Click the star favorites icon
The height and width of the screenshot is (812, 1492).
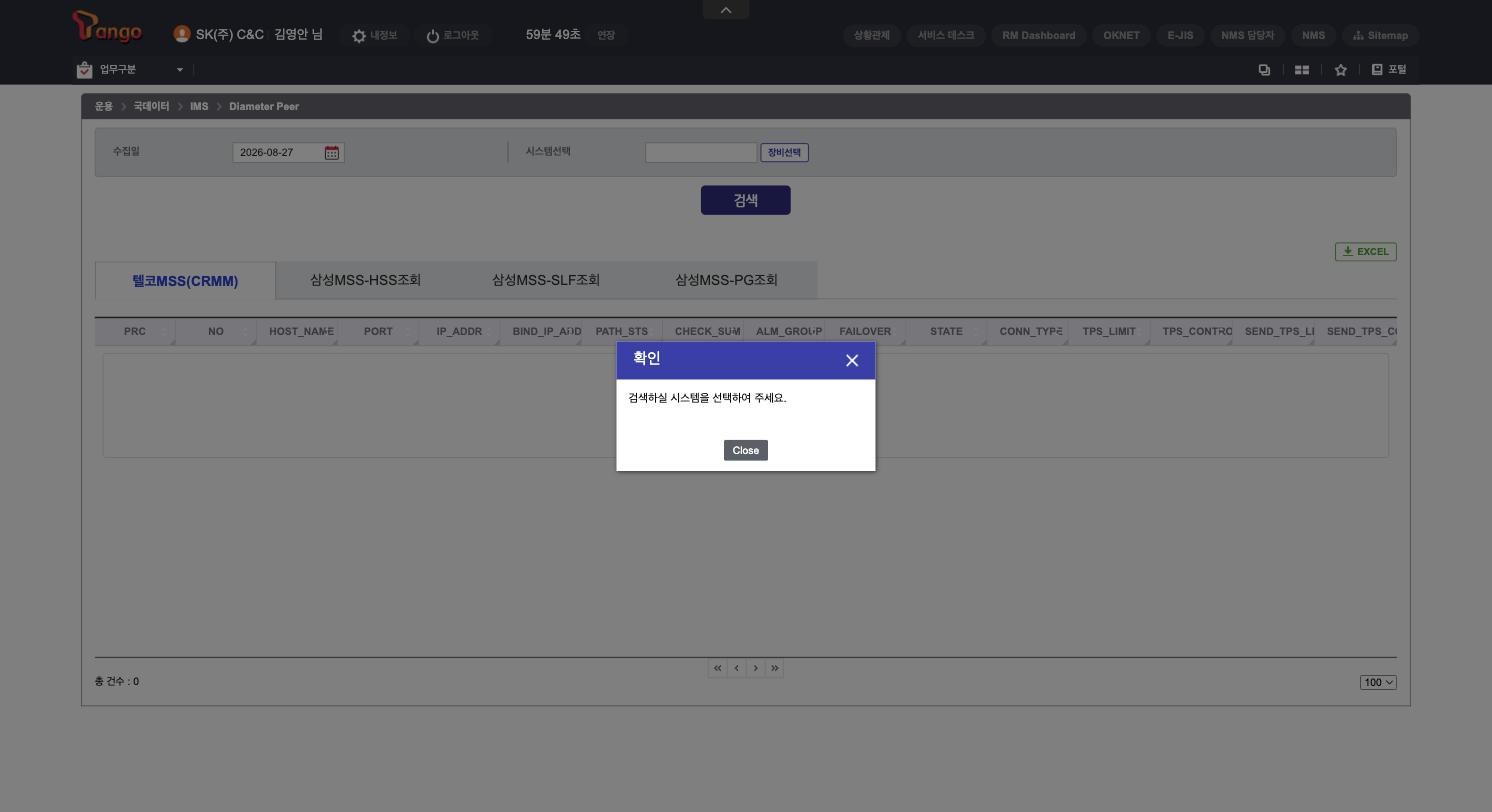coord(1341,70)
